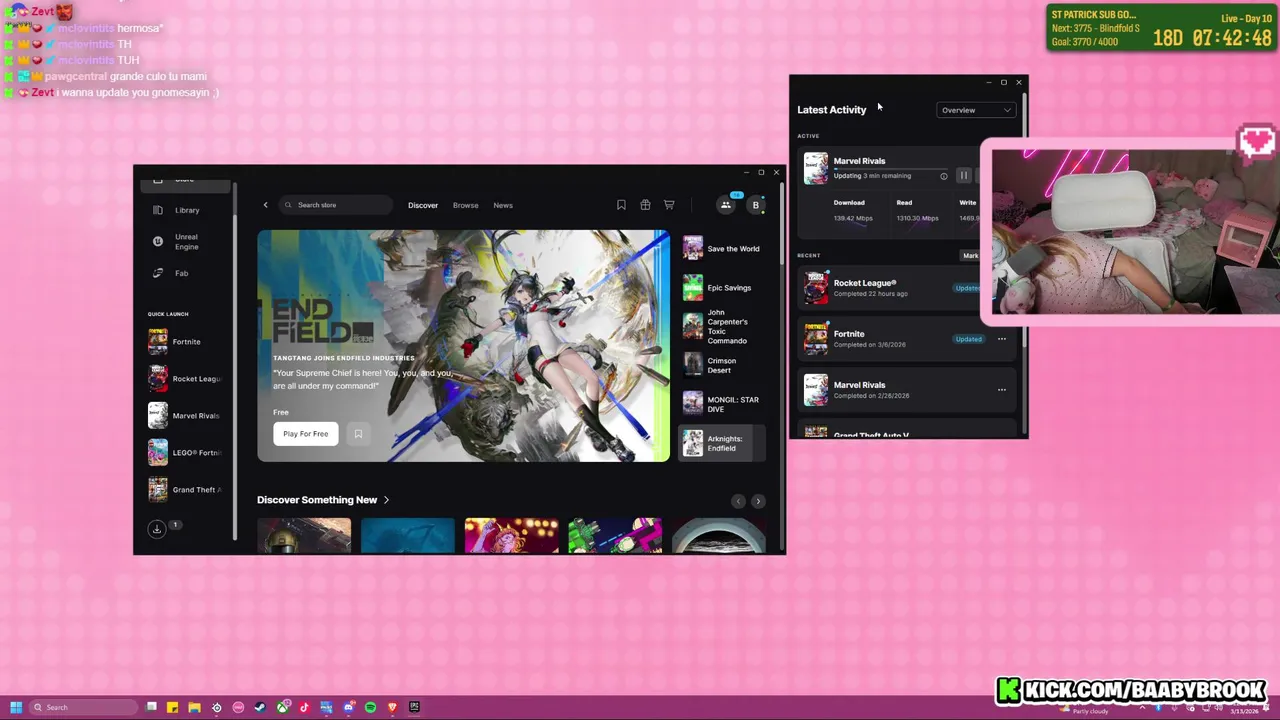Screen dimensions: 1280x720
Task: Open Xbox app from the taskbar
Action: point(282,708)
